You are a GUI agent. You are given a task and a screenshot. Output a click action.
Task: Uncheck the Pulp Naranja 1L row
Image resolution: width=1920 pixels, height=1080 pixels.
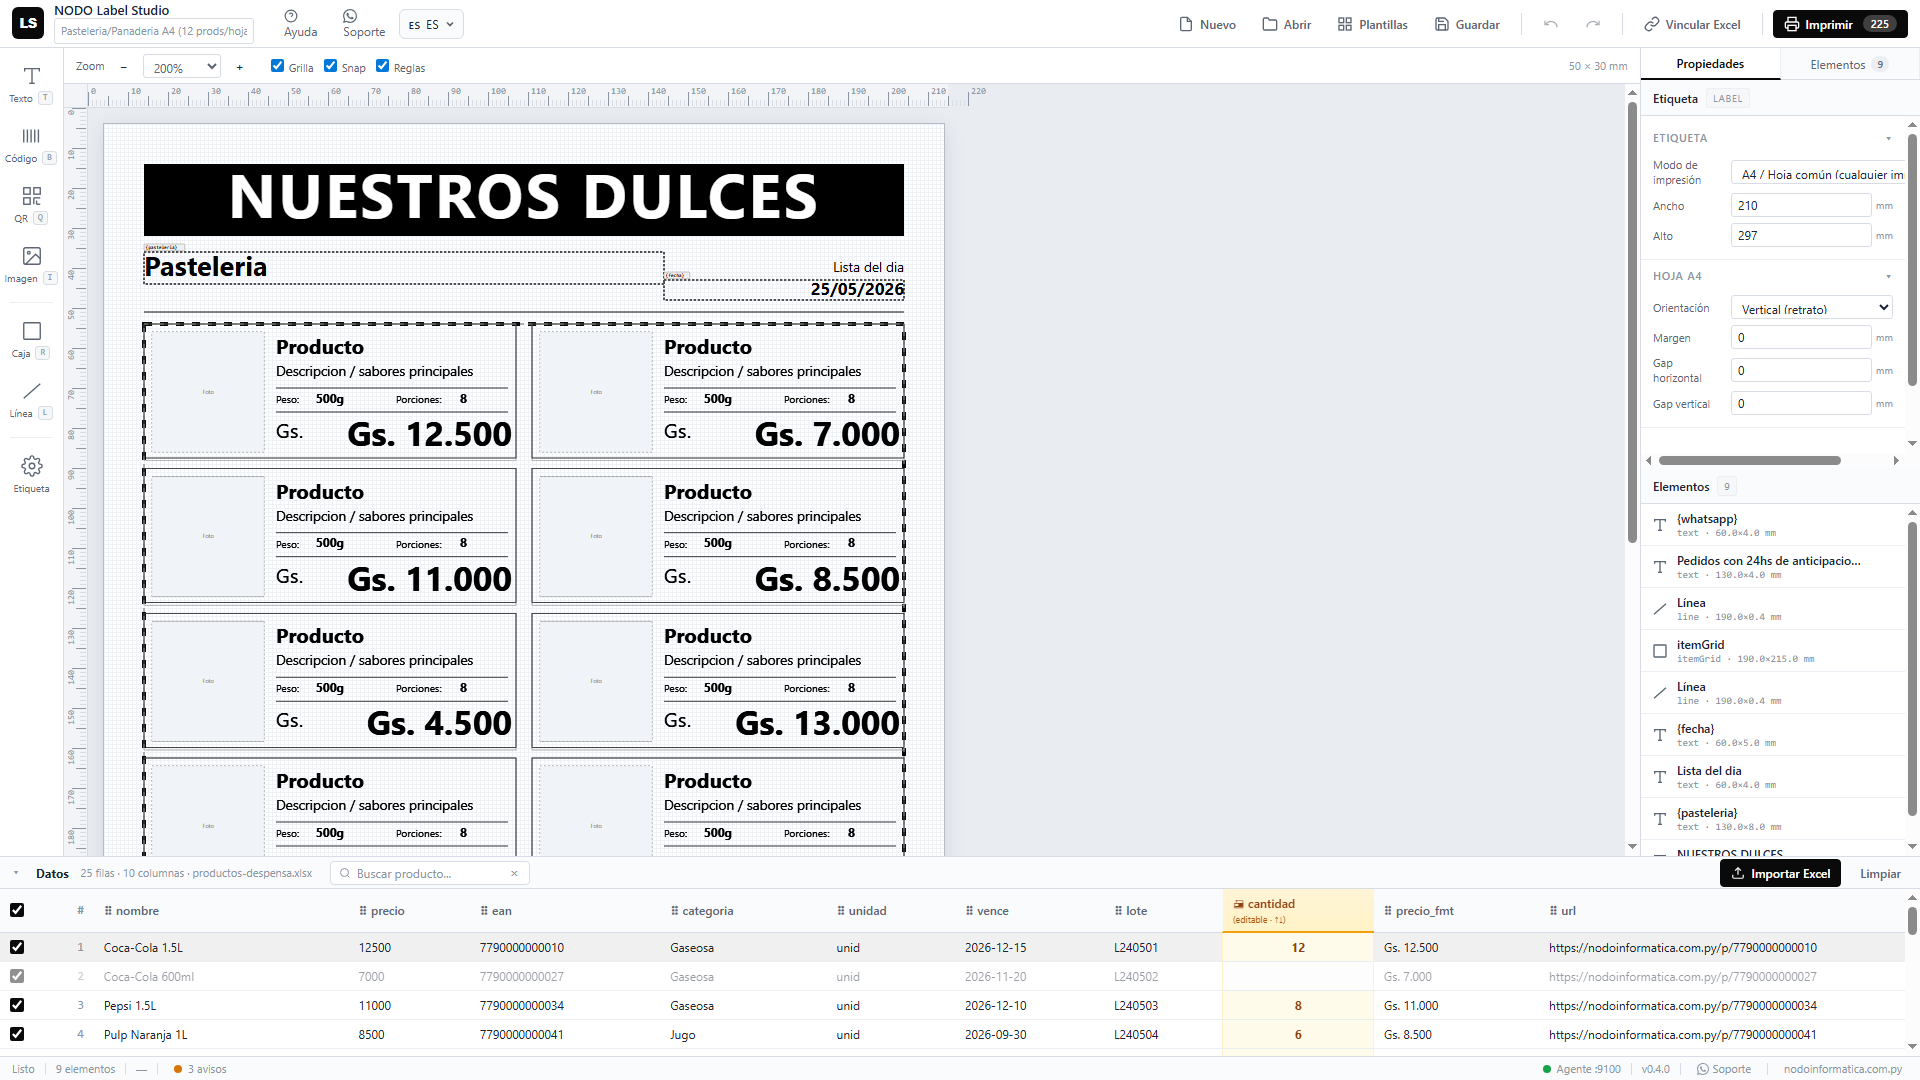pos(17,1034)
